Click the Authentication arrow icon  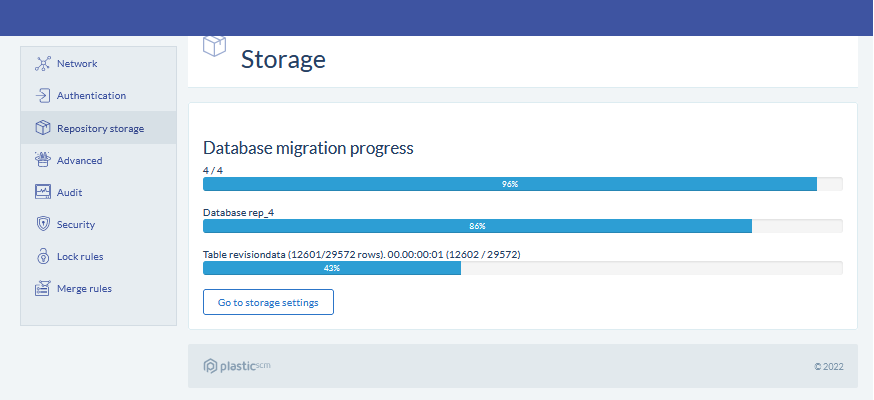[43, 96]
